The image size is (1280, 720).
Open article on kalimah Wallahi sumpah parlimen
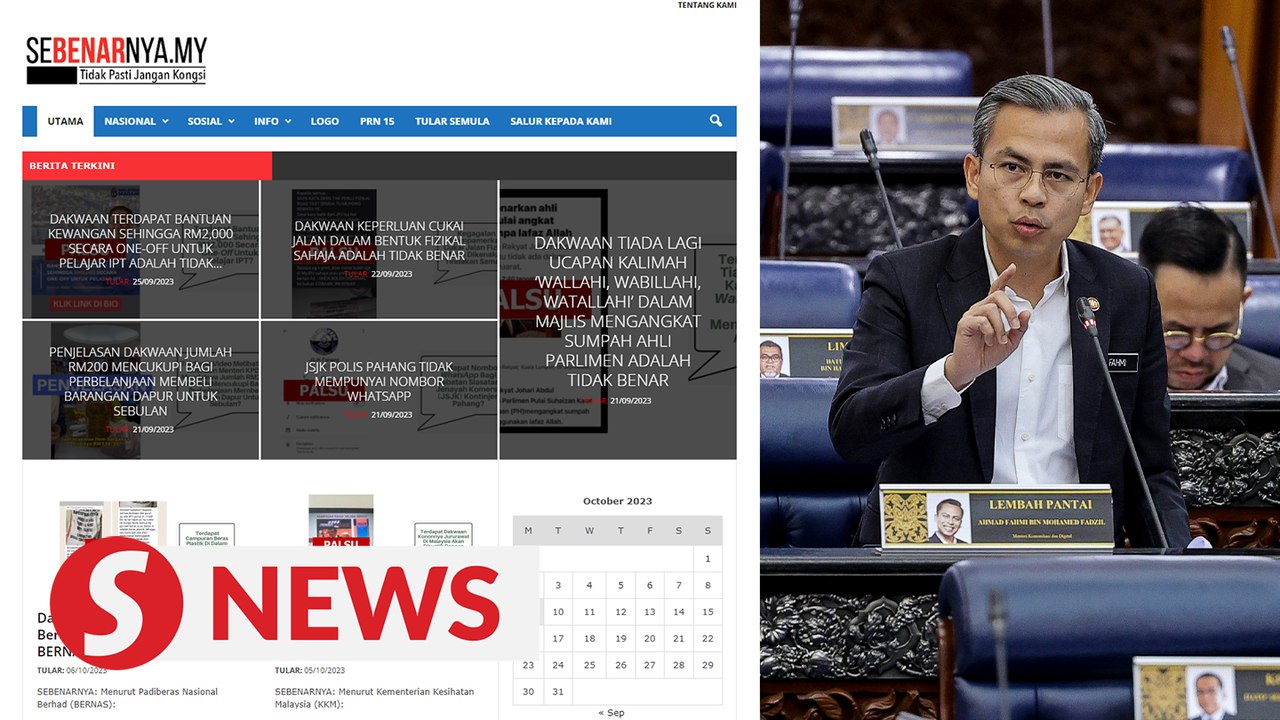(x=618, y=311)
